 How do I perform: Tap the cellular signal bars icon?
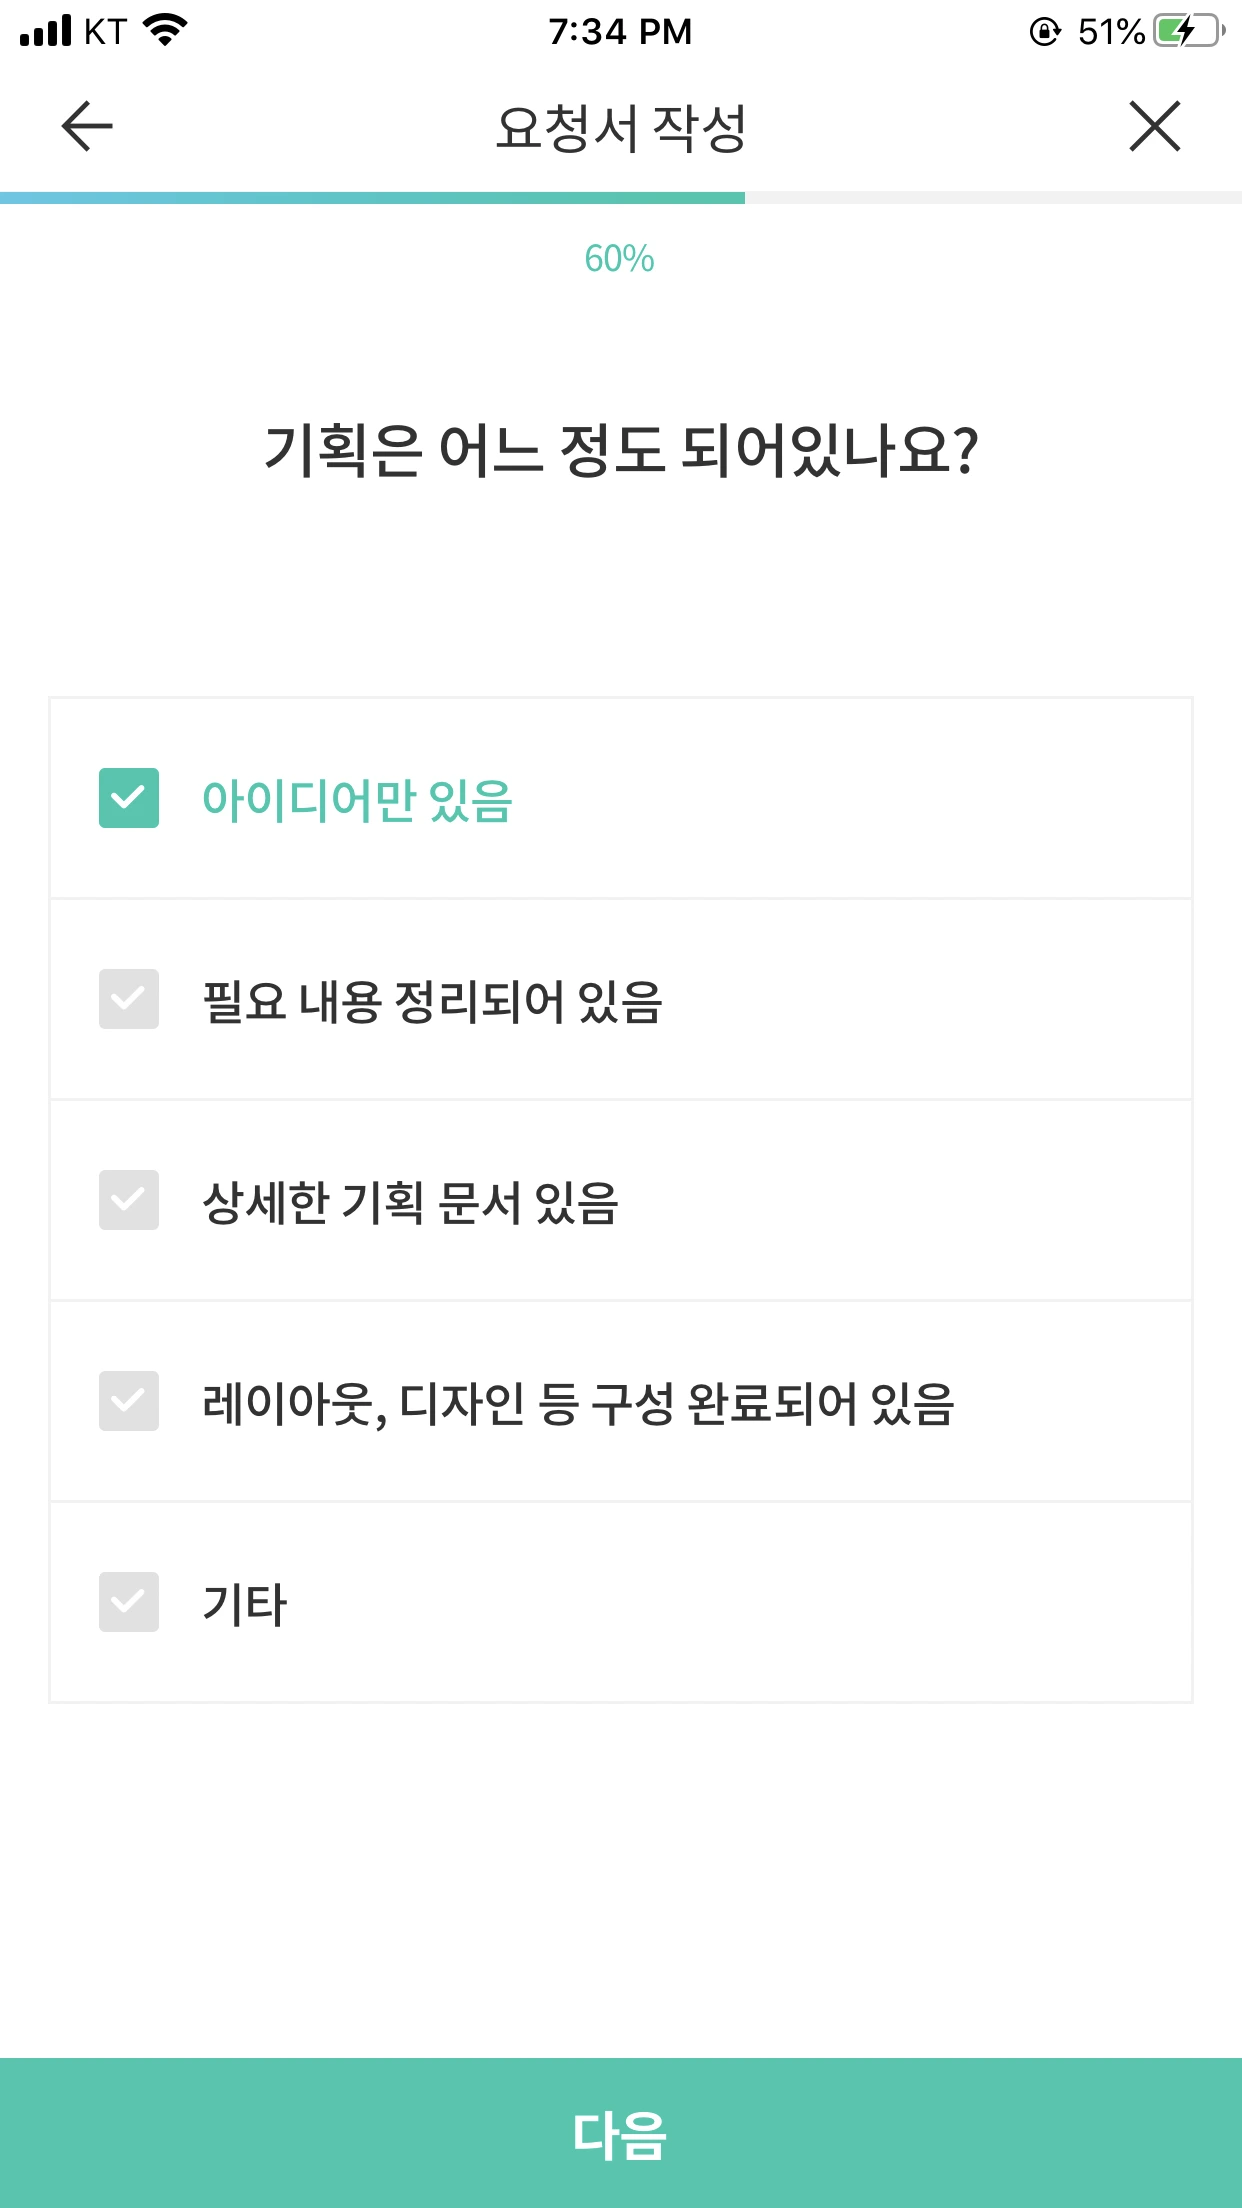point(46,31)
